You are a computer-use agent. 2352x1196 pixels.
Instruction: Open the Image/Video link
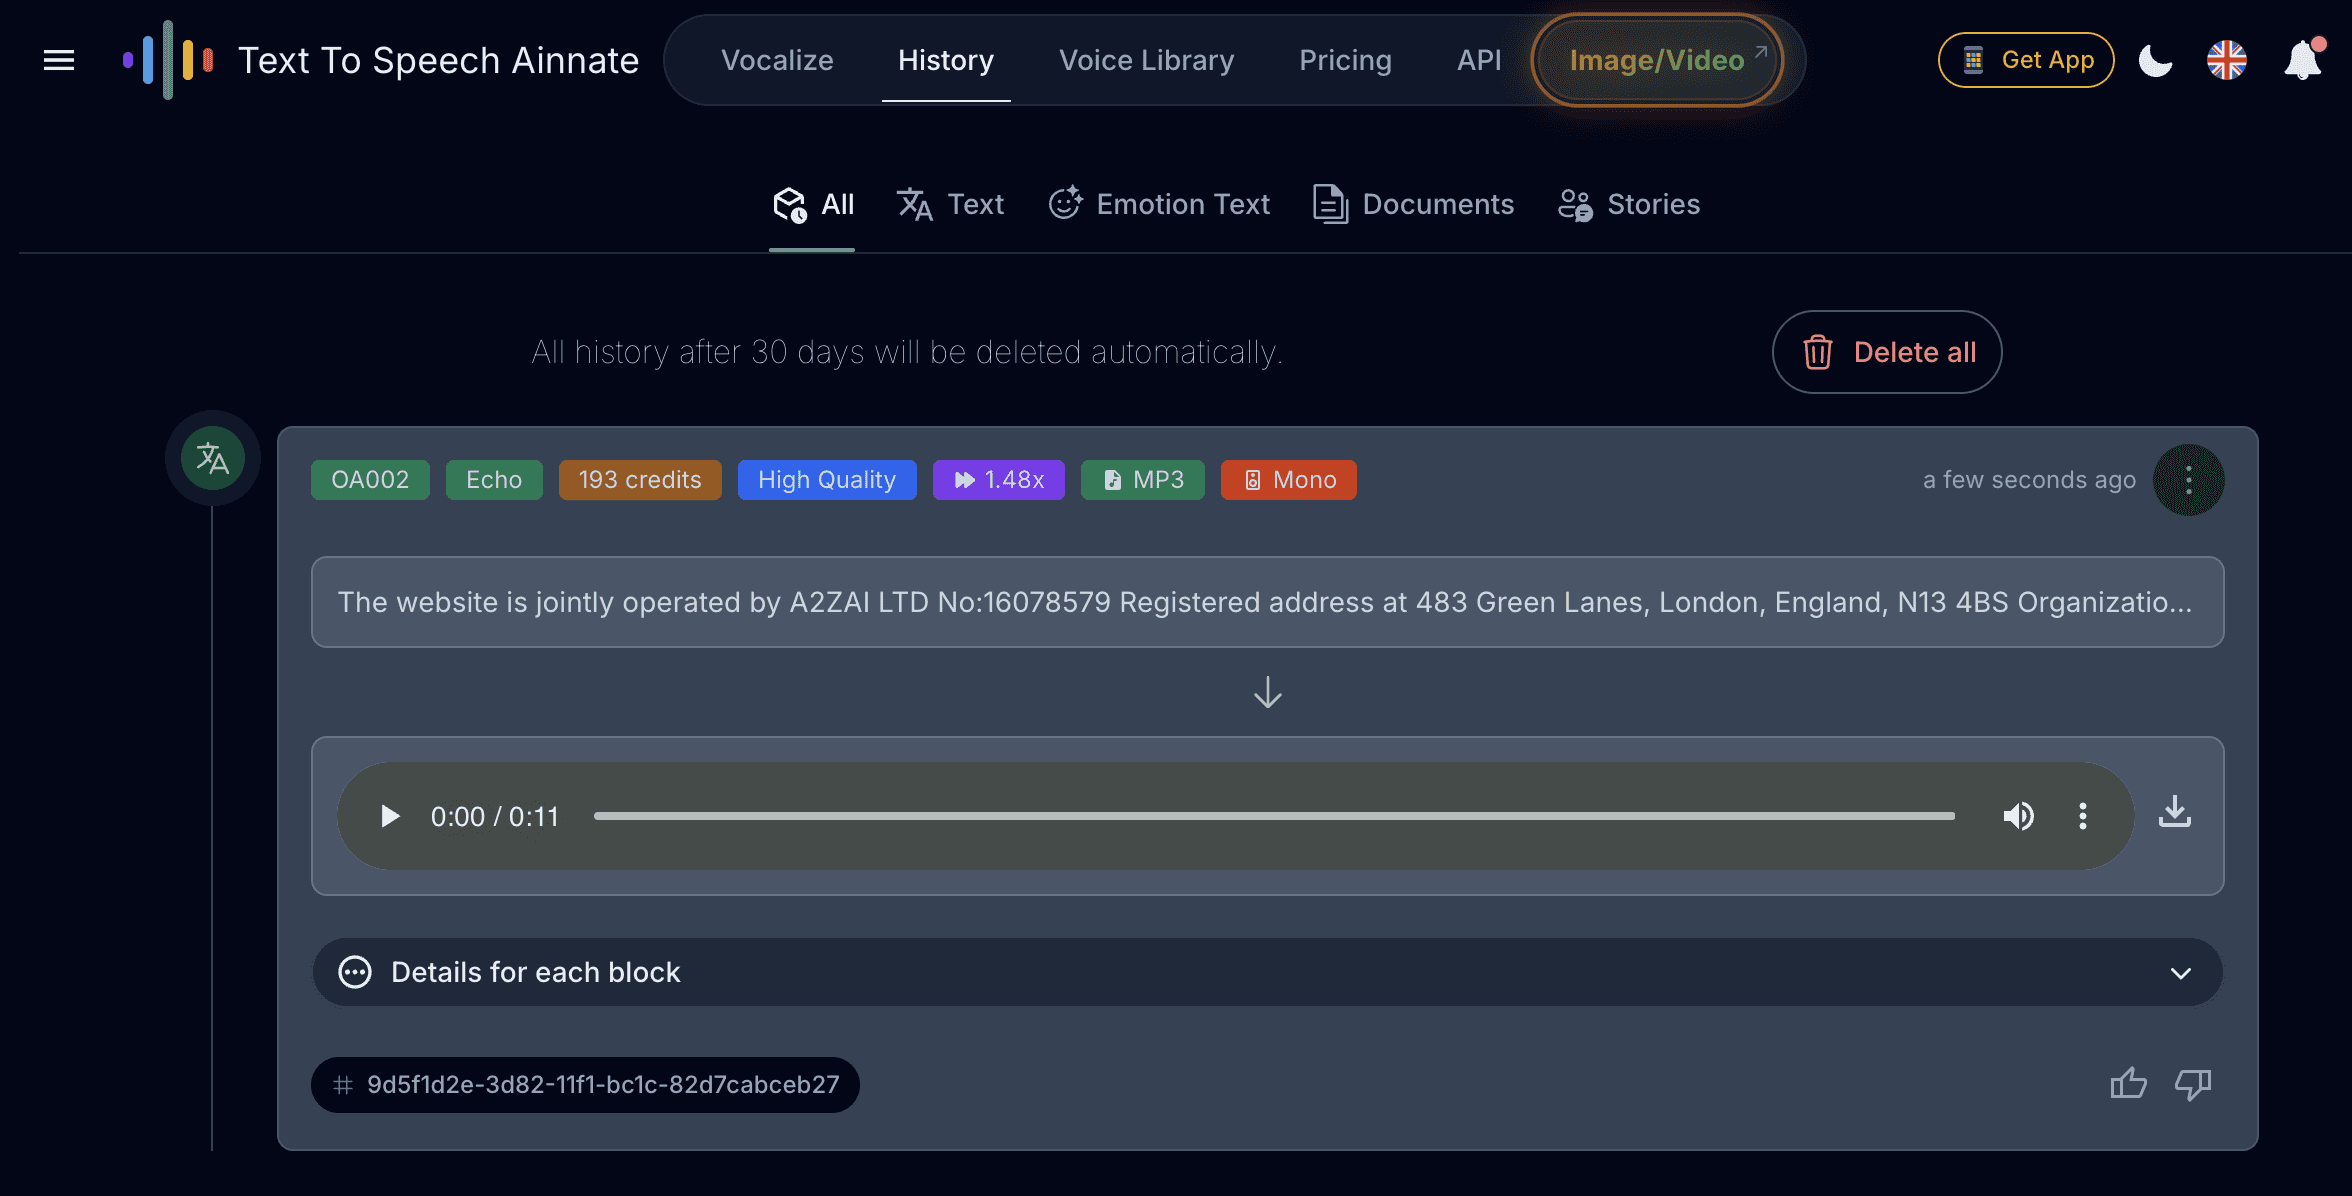tap(1658, 60)
